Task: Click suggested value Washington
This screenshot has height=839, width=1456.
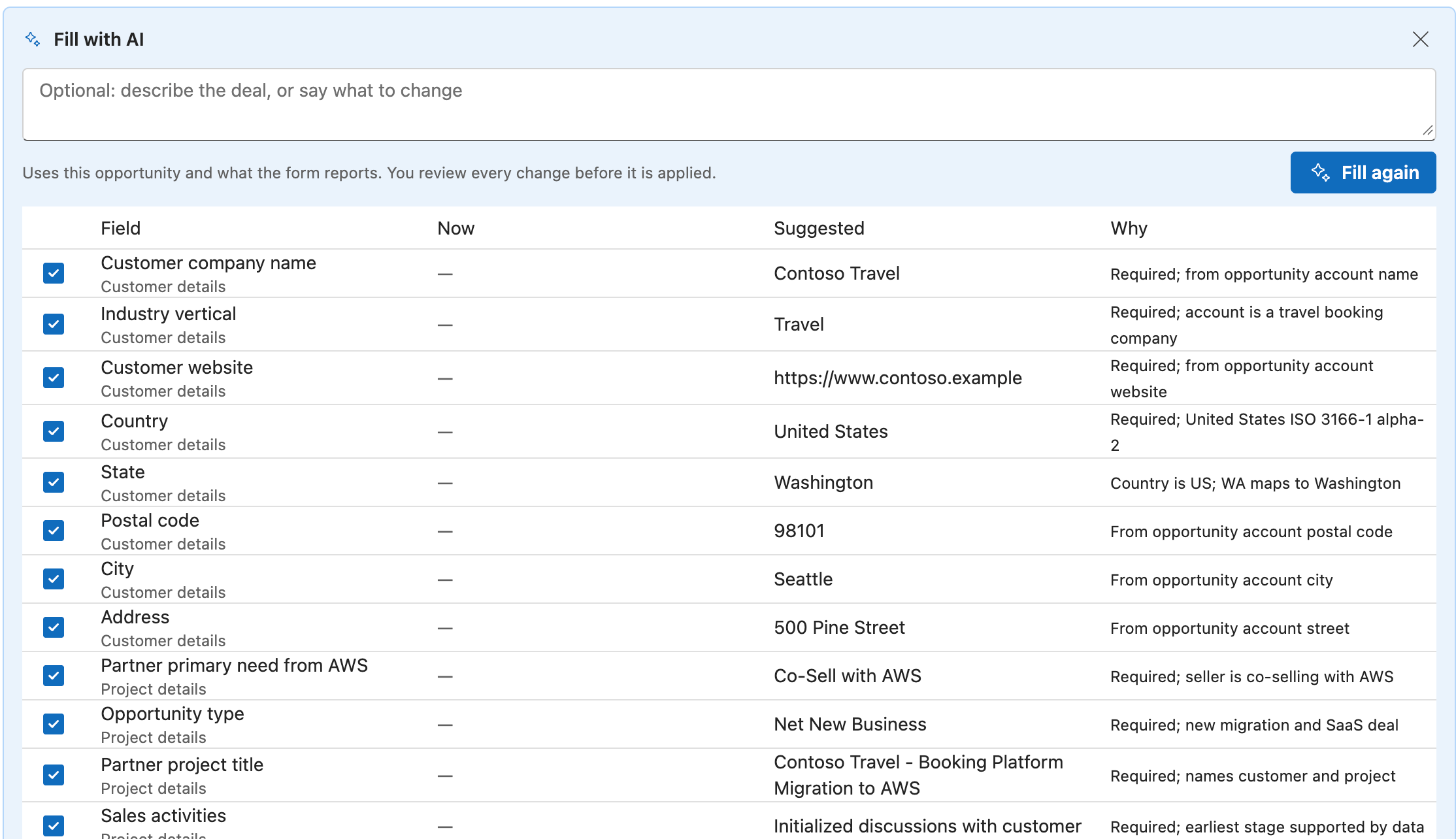Action: click(x=824, y=482)
